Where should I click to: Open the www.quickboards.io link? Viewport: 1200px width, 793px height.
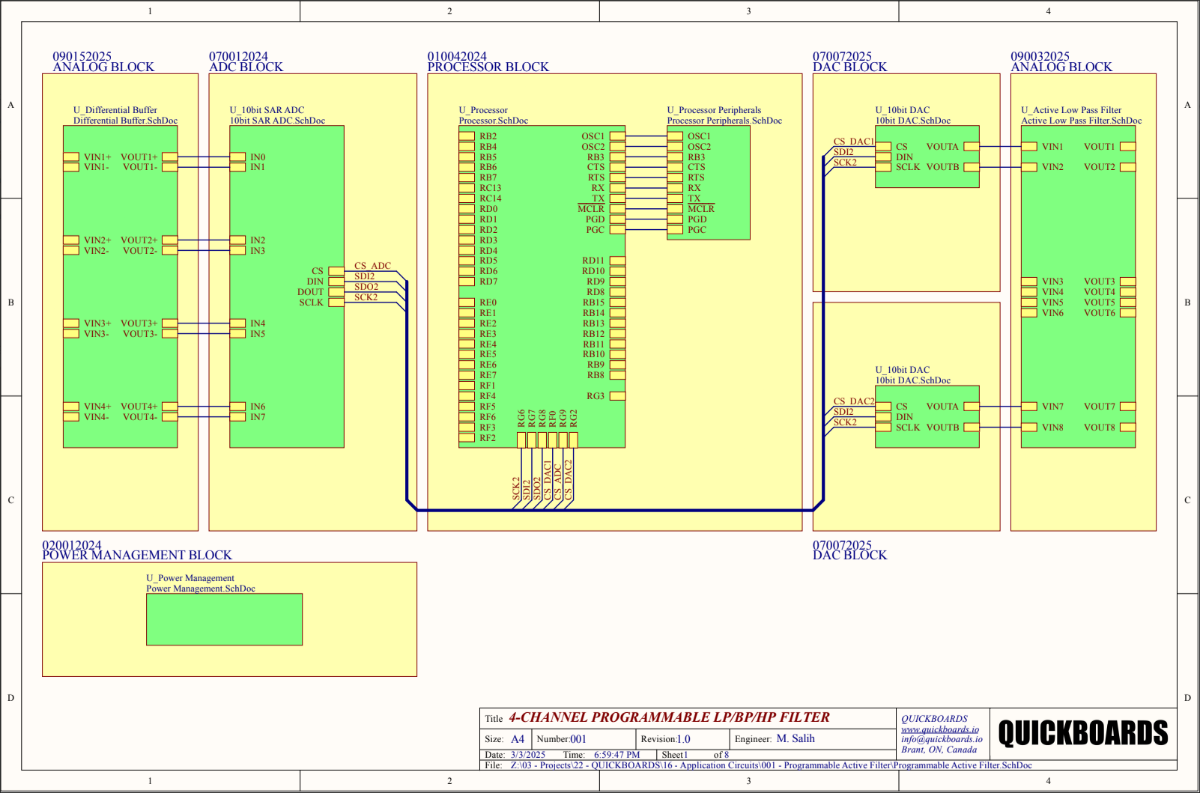pyautogui.click(x=941, y=729)
